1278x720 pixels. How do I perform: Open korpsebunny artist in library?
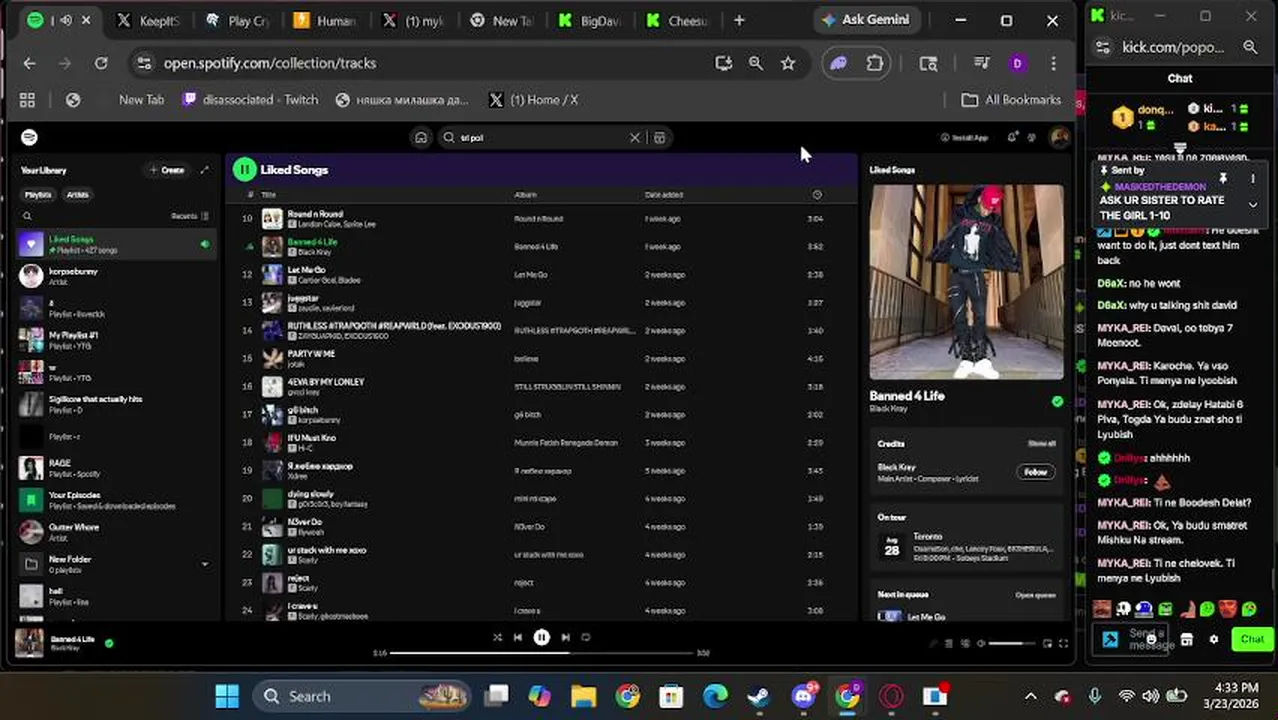117,276
